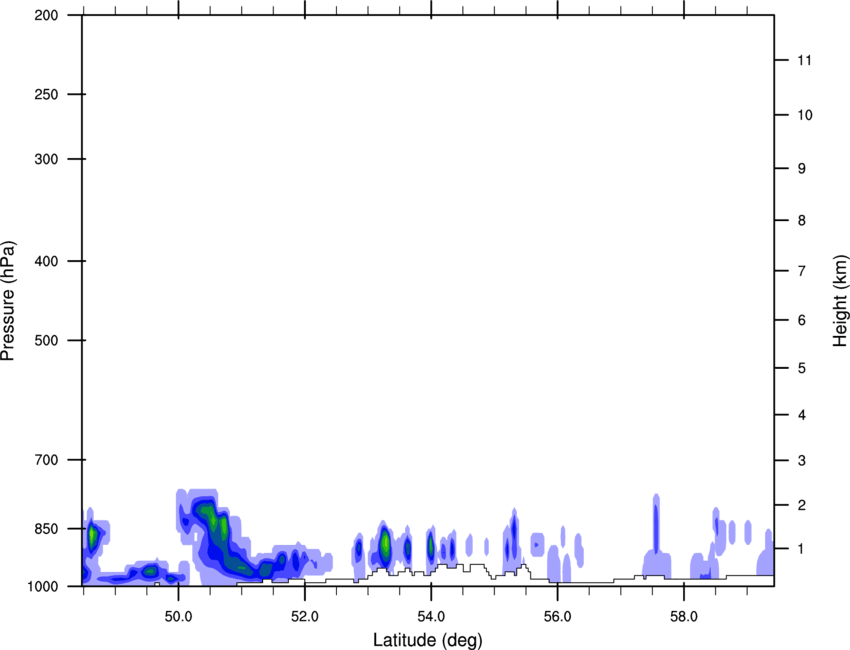Click the "Height (km)" axis title
Viewport: 850px width, 650px height.
[840, 301]
